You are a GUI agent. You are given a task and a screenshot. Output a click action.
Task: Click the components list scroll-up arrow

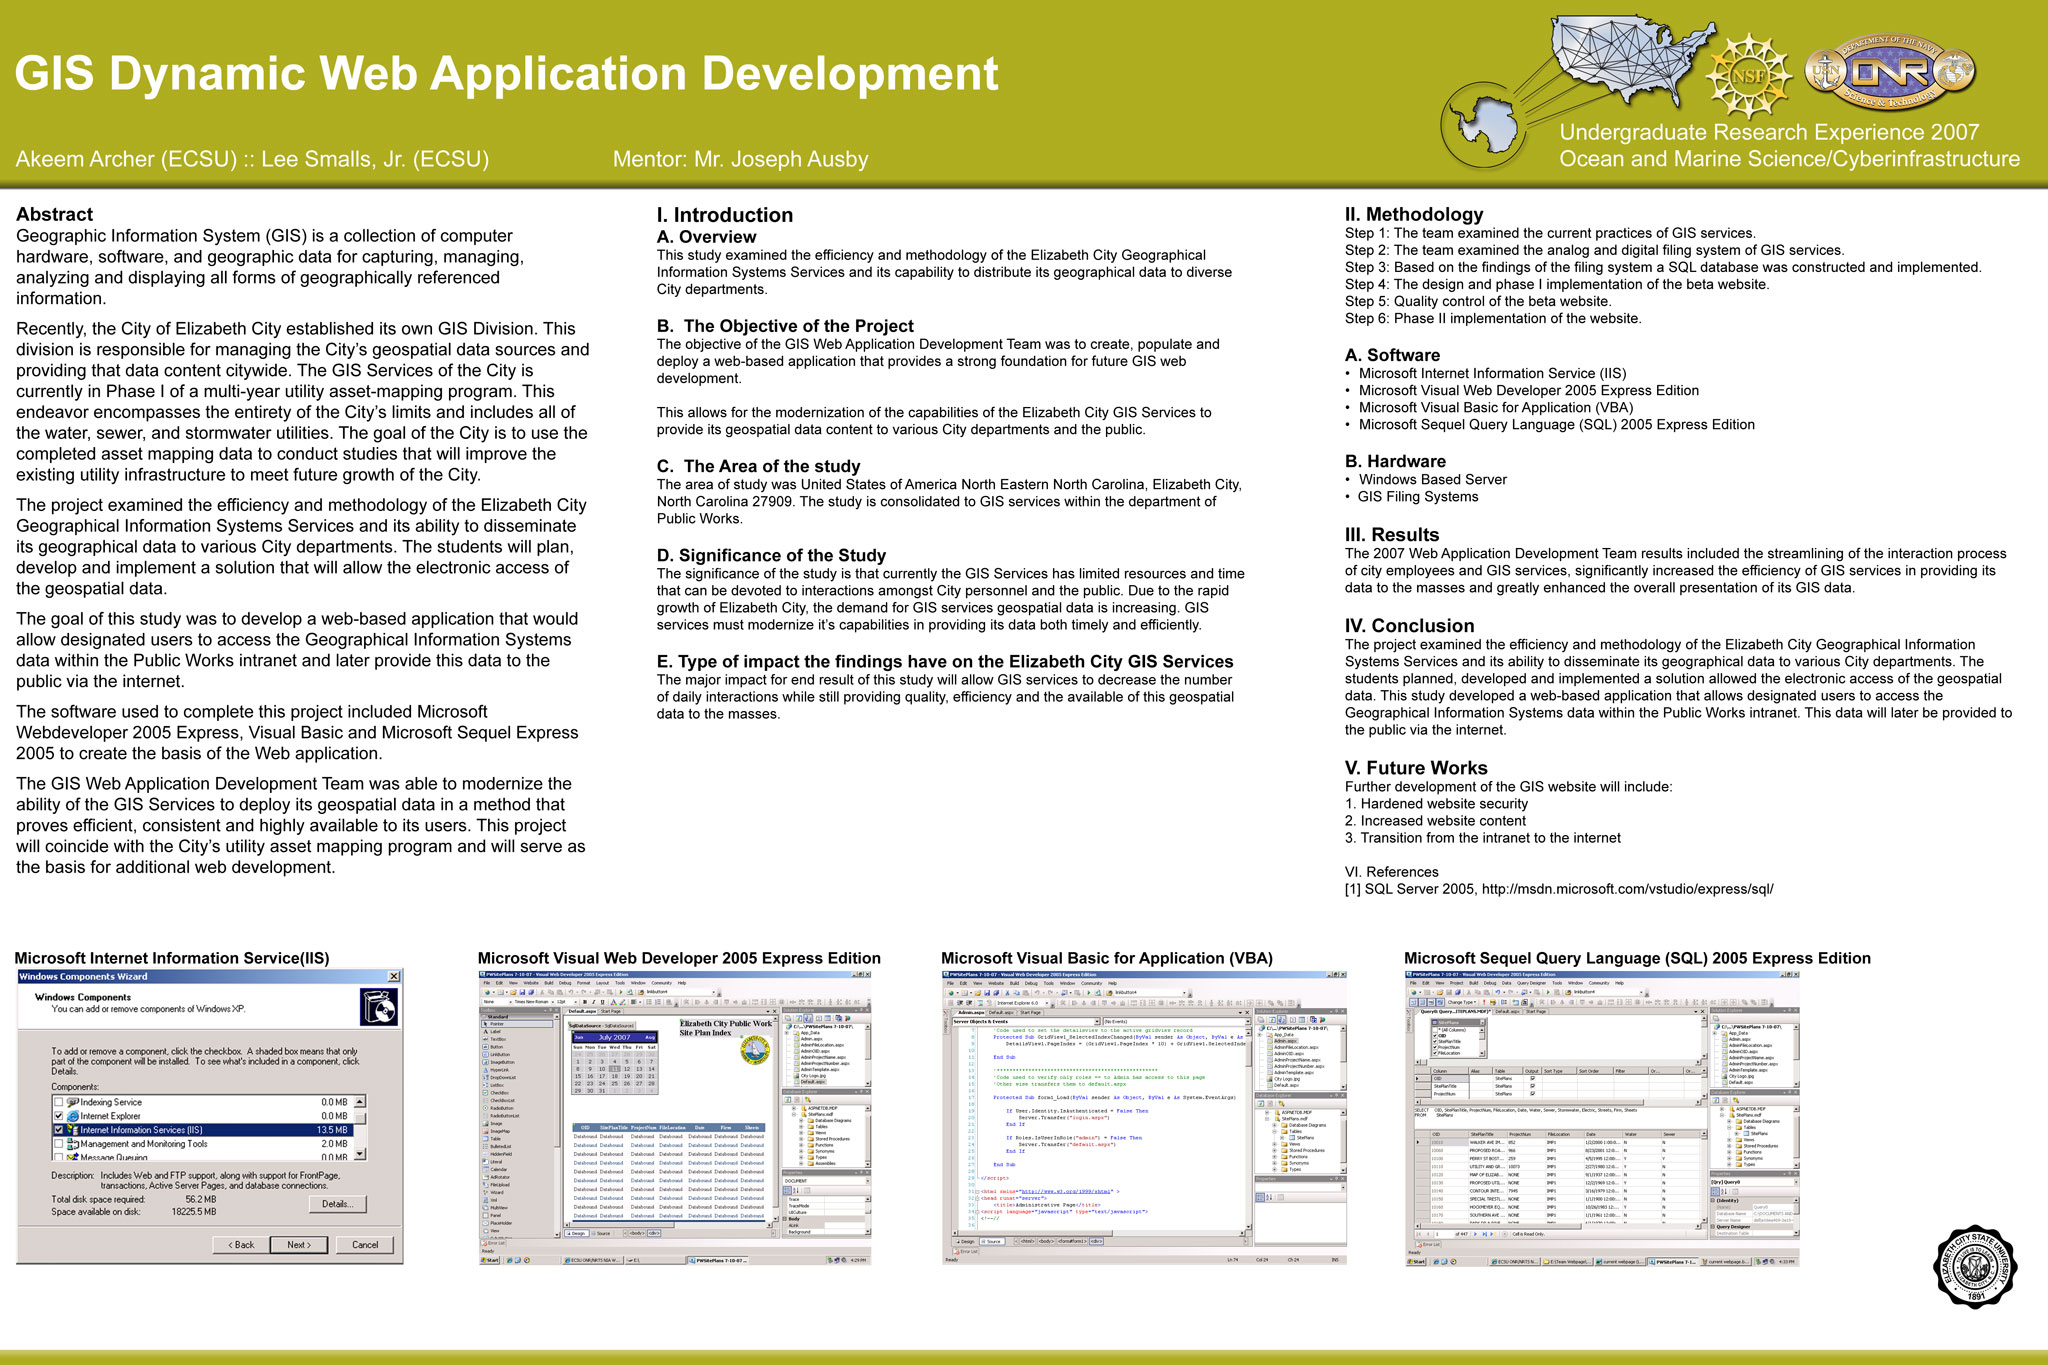(x=360, y=1101)
